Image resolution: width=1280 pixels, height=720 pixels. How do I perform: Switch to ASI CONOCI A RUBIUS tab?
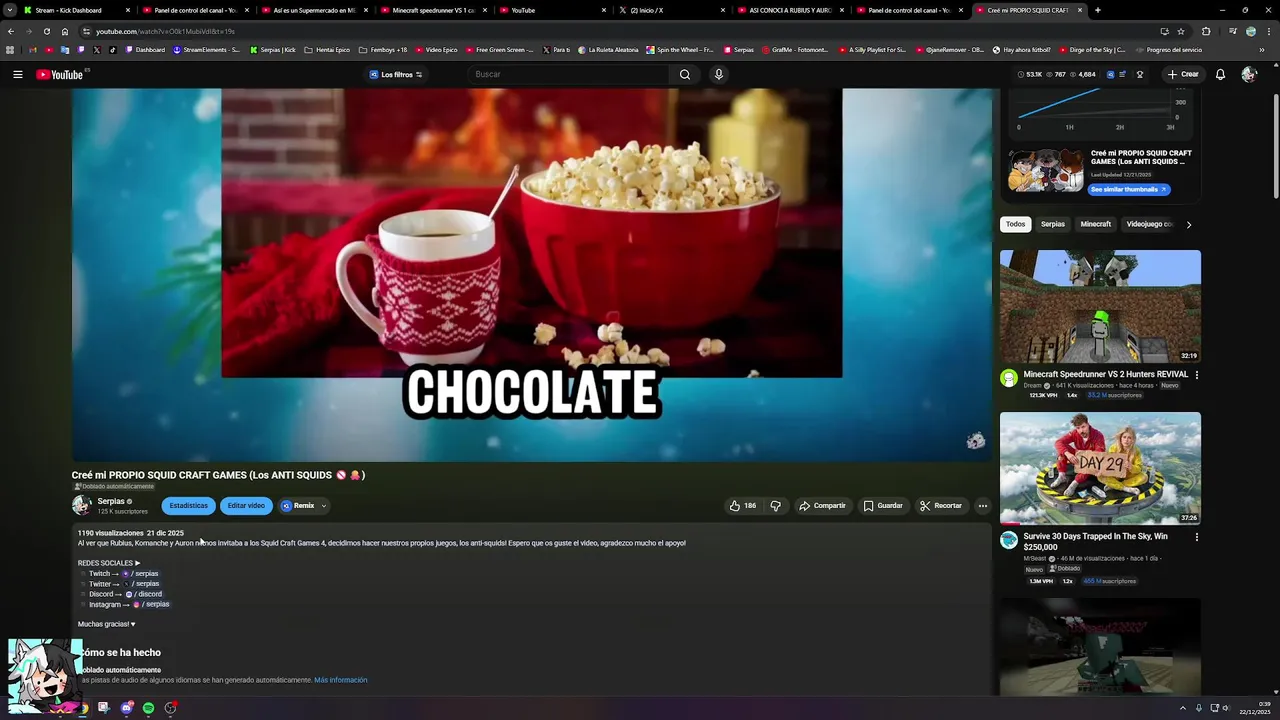click(791, 10)
